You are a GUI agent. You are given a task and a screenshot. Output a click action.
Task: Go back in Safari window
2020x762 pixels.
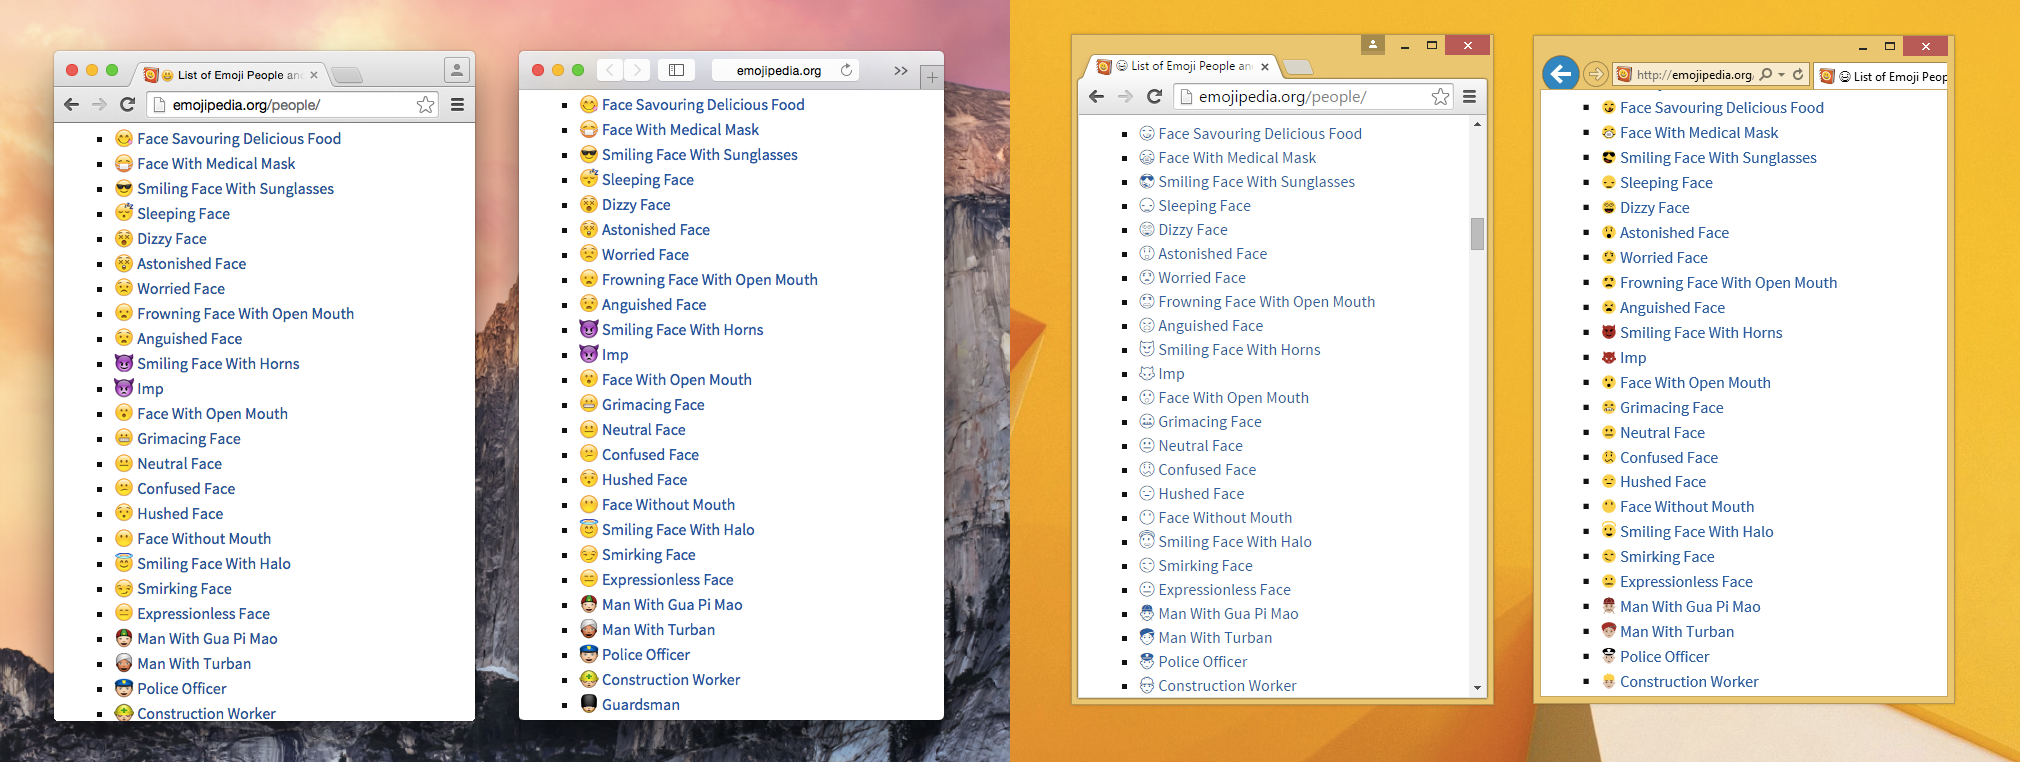[610, 70]
